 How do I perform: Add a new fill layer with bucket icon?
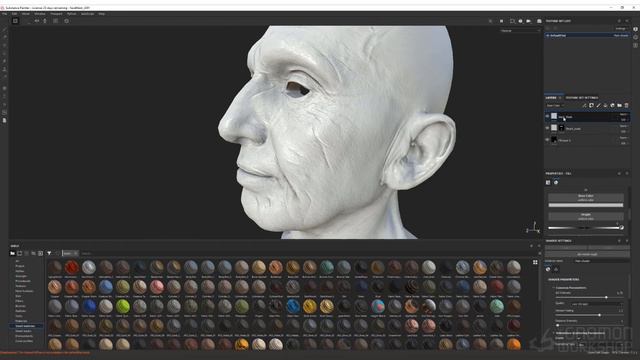tap(605, 105)
